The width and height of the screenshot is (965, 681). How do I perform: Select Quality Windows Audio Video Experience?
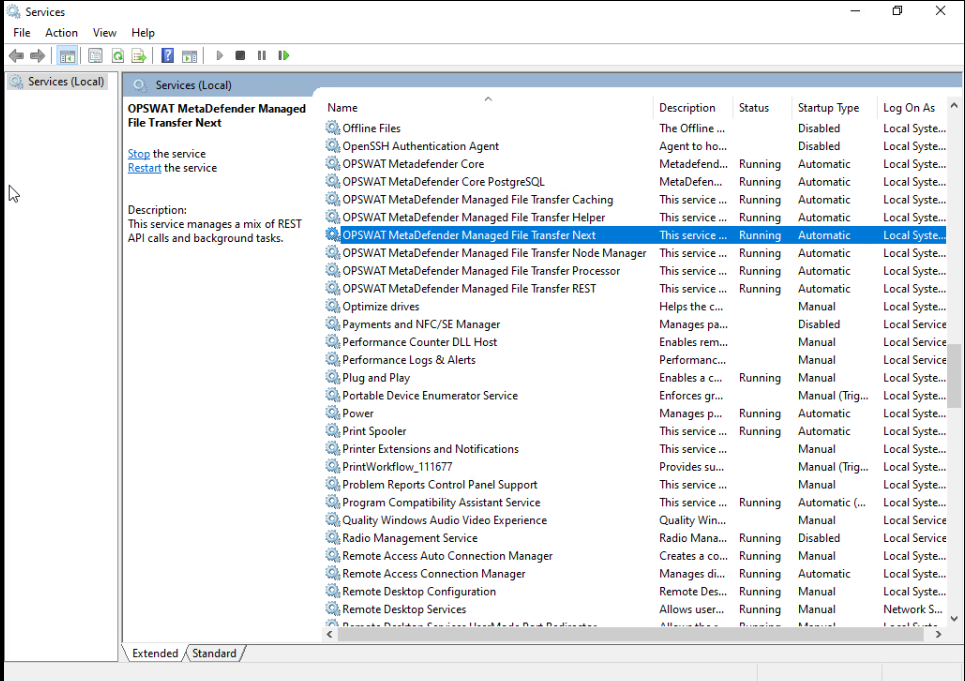635,520
